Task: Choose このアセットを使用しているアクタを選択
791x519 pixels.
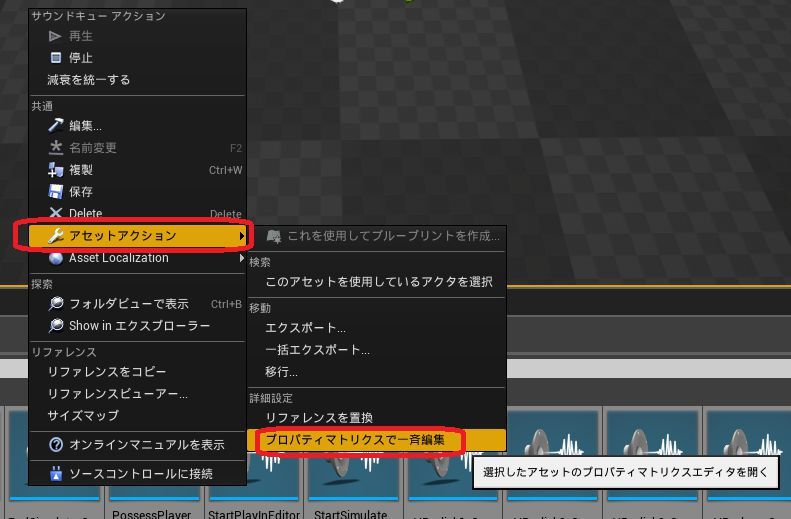Action: click(377, 281)
